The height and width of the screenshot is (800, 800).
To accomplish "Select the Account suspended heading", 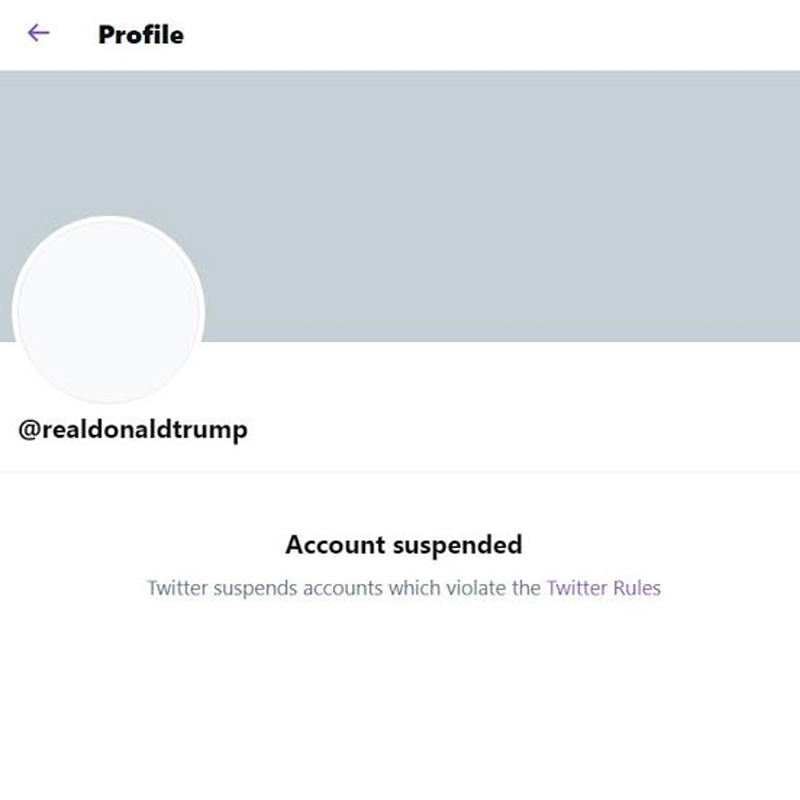I will tap(404, 544).
